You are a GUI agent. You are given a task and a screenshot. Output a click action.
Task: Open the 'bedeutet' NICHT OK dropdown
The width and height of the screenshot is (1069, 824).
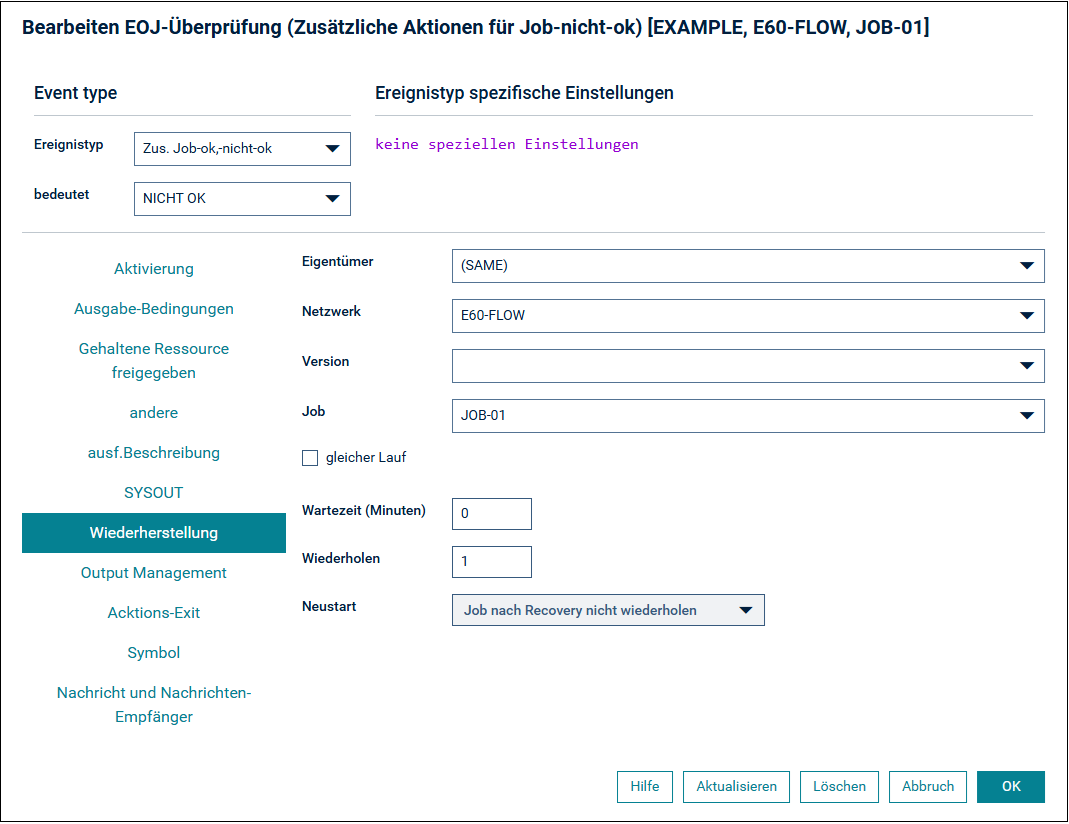242,198
